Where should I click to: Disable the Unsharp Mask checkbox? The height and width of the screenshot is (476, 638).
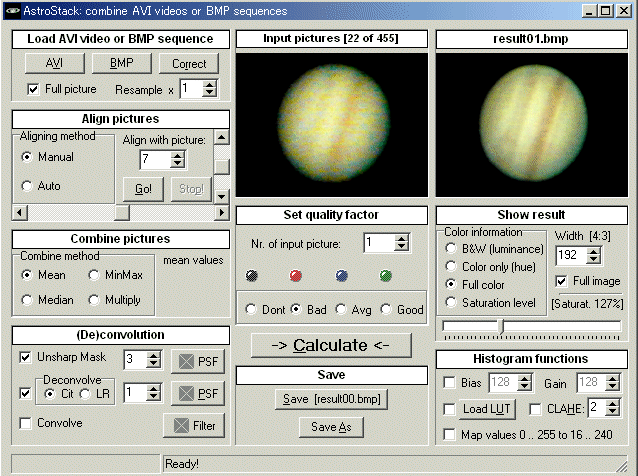(25, 358)
